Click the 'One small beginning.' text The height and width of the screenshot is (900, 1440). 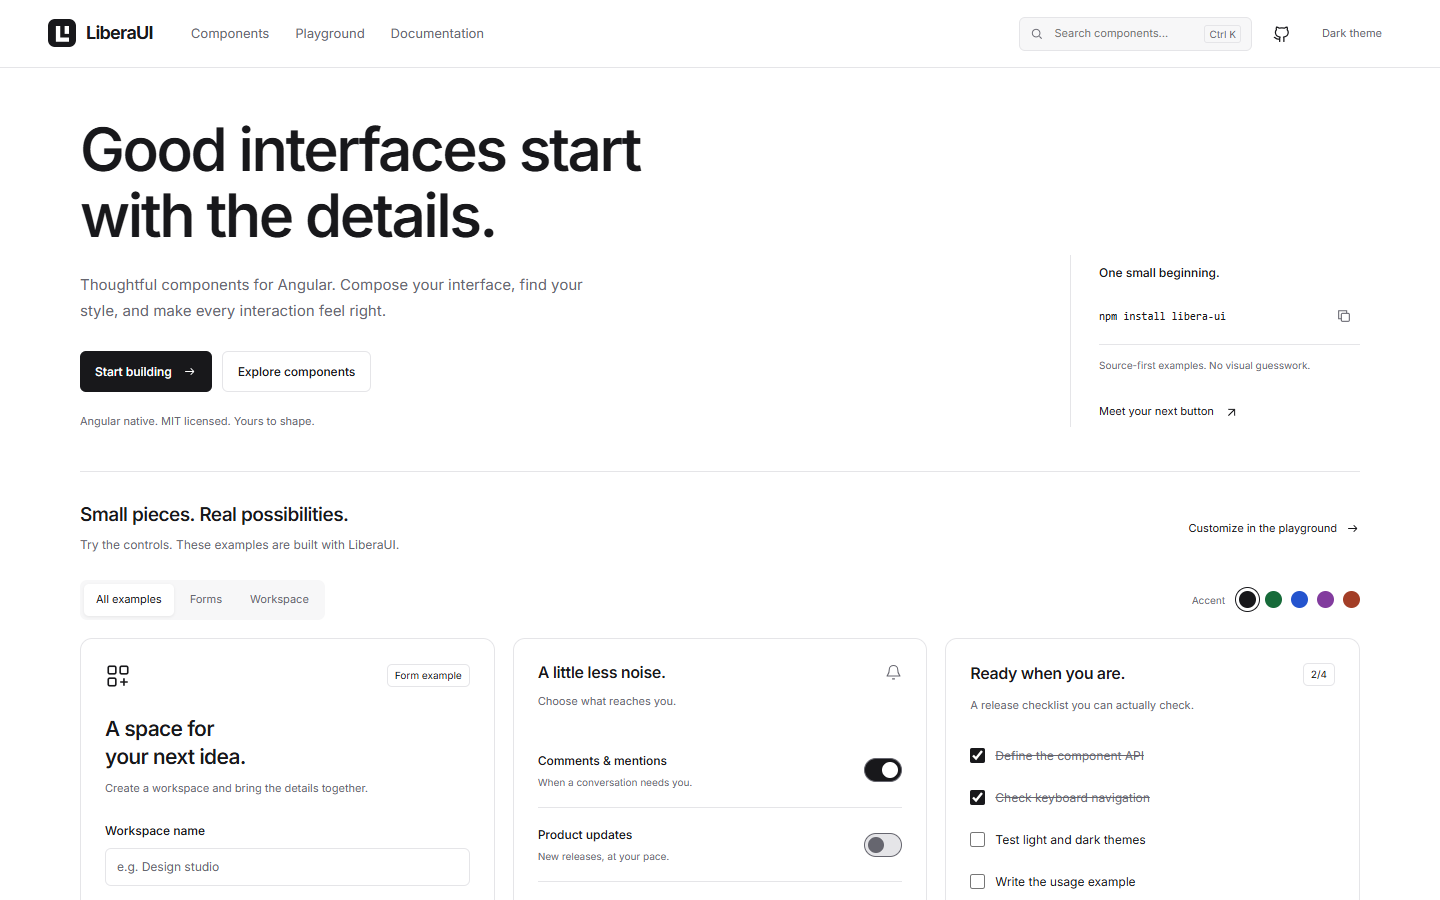1159,273
